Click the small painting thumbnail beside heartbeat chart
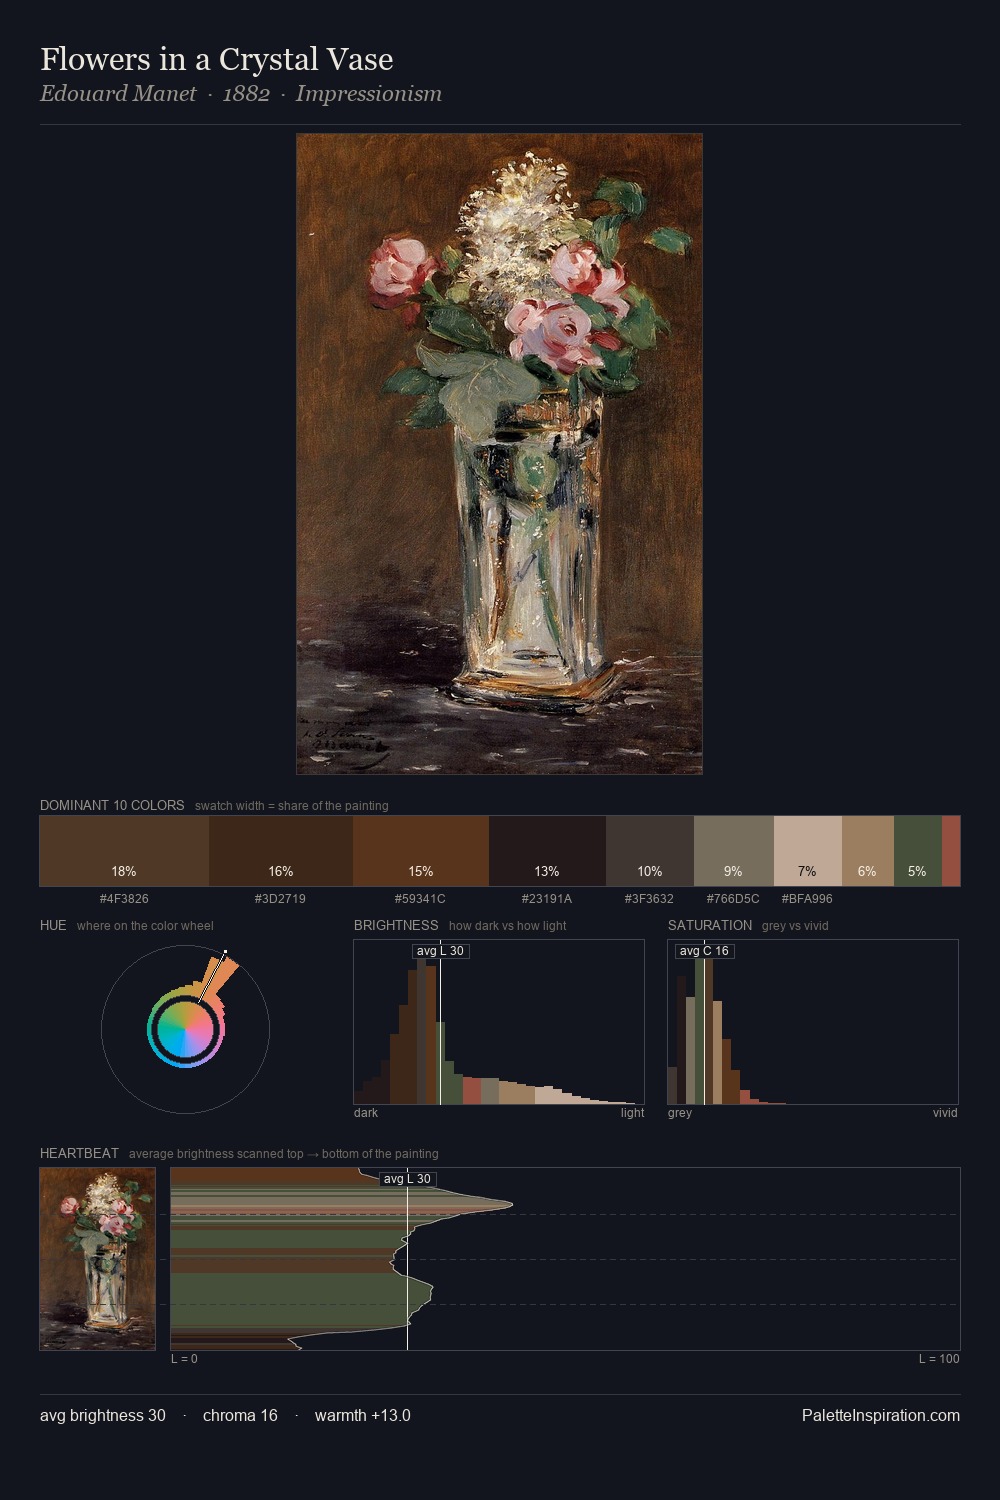Viewport: 1000px width, 1500px height. coord(98,1259)
